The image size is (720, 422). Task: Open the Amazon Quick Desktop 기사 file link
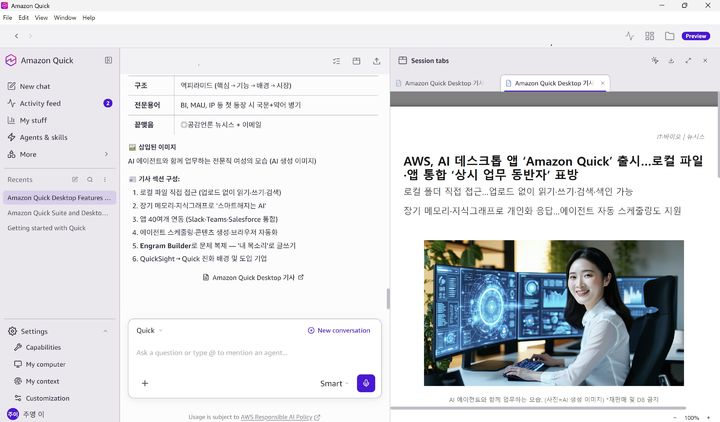click(253, 278)
